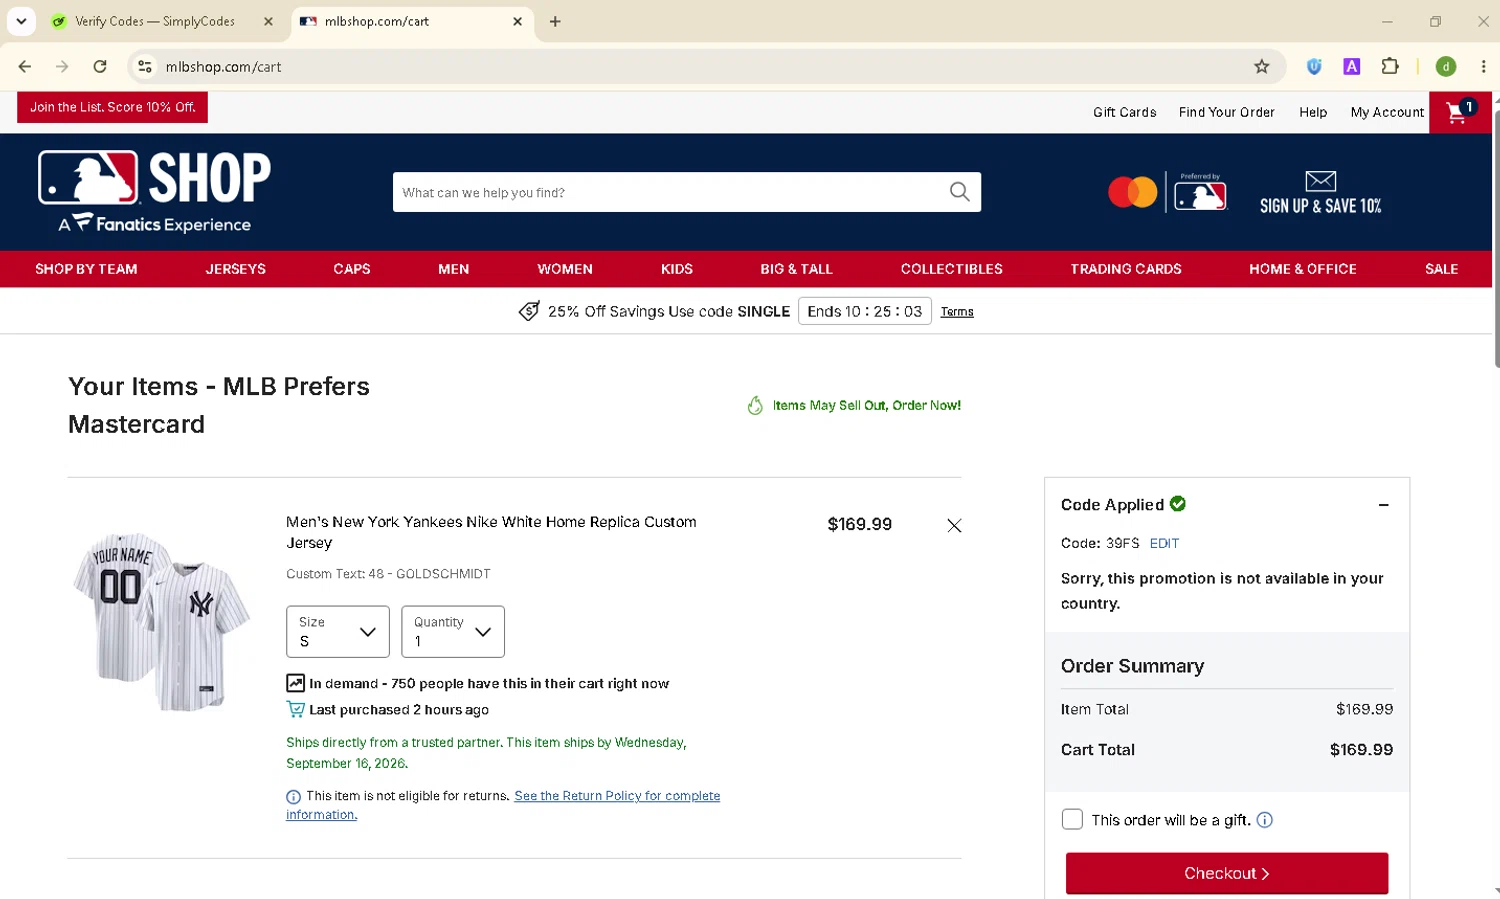The image size is (1500, 899).
Task: Remove the Yankees jersey with the X
Action: [954, 525]
